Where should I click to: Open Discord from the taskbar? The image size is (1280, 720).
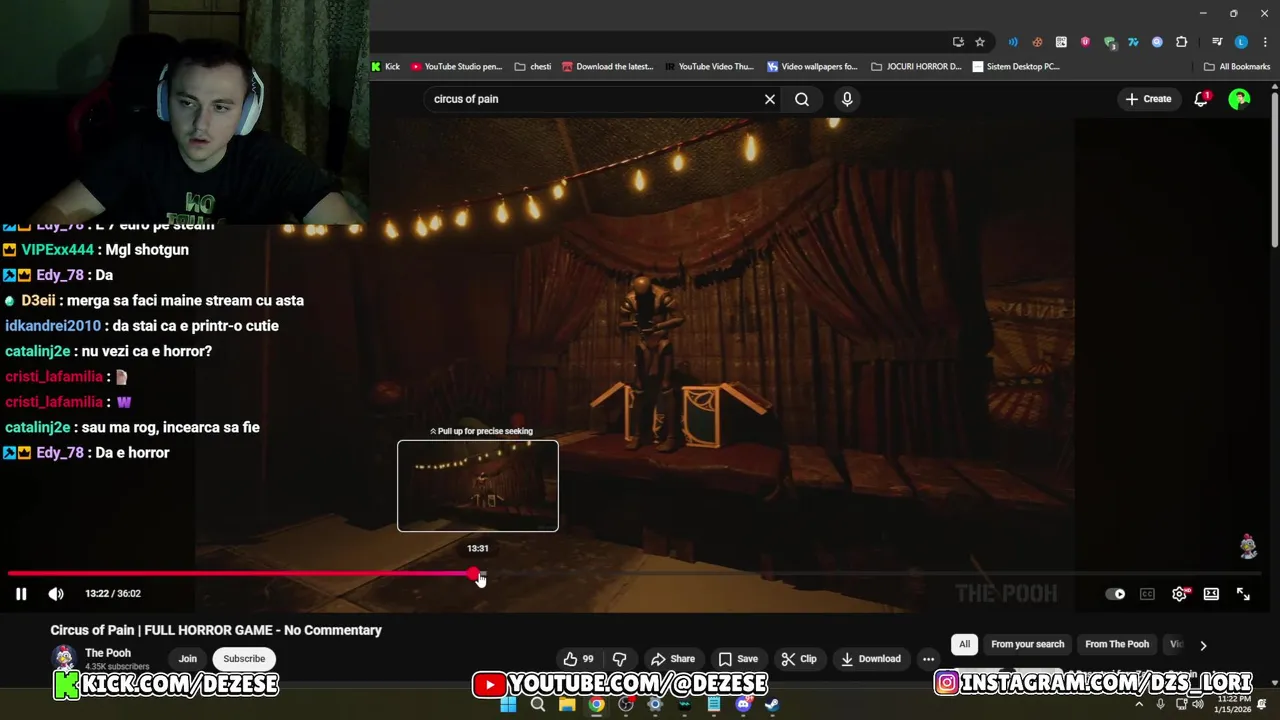743,705
